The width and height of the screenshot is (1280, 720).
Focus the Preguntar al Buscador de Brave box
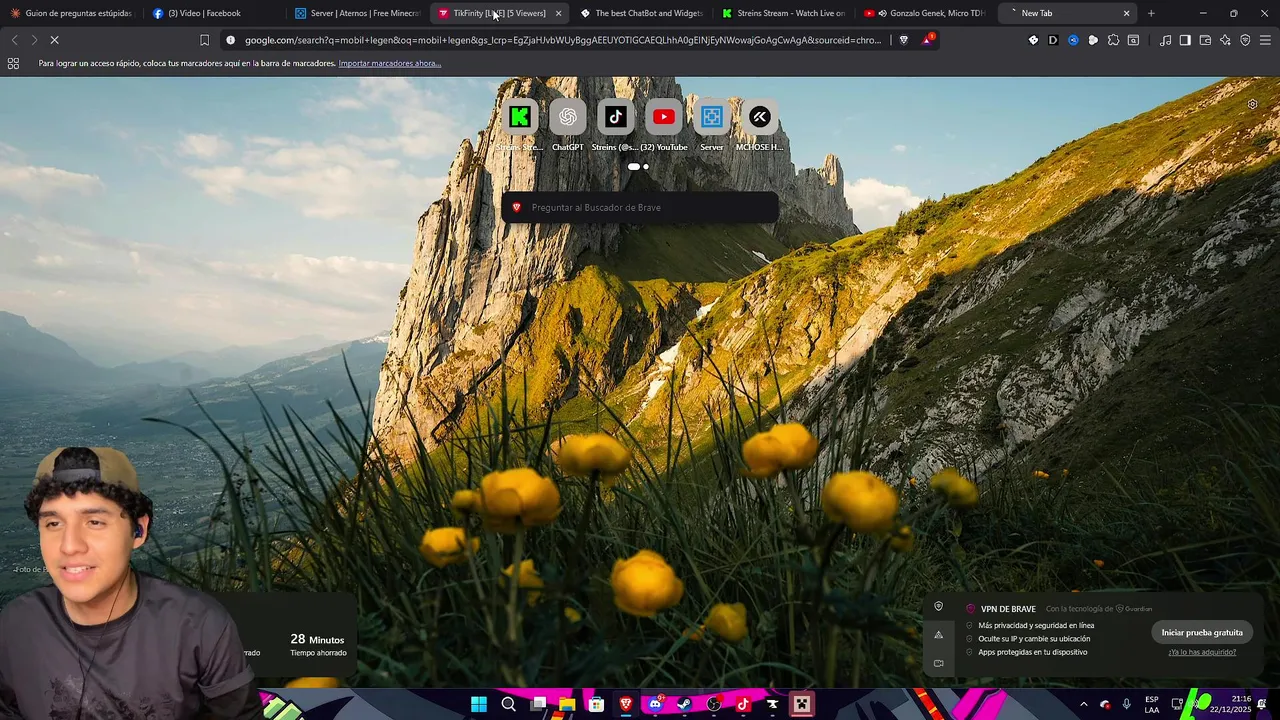640,207
